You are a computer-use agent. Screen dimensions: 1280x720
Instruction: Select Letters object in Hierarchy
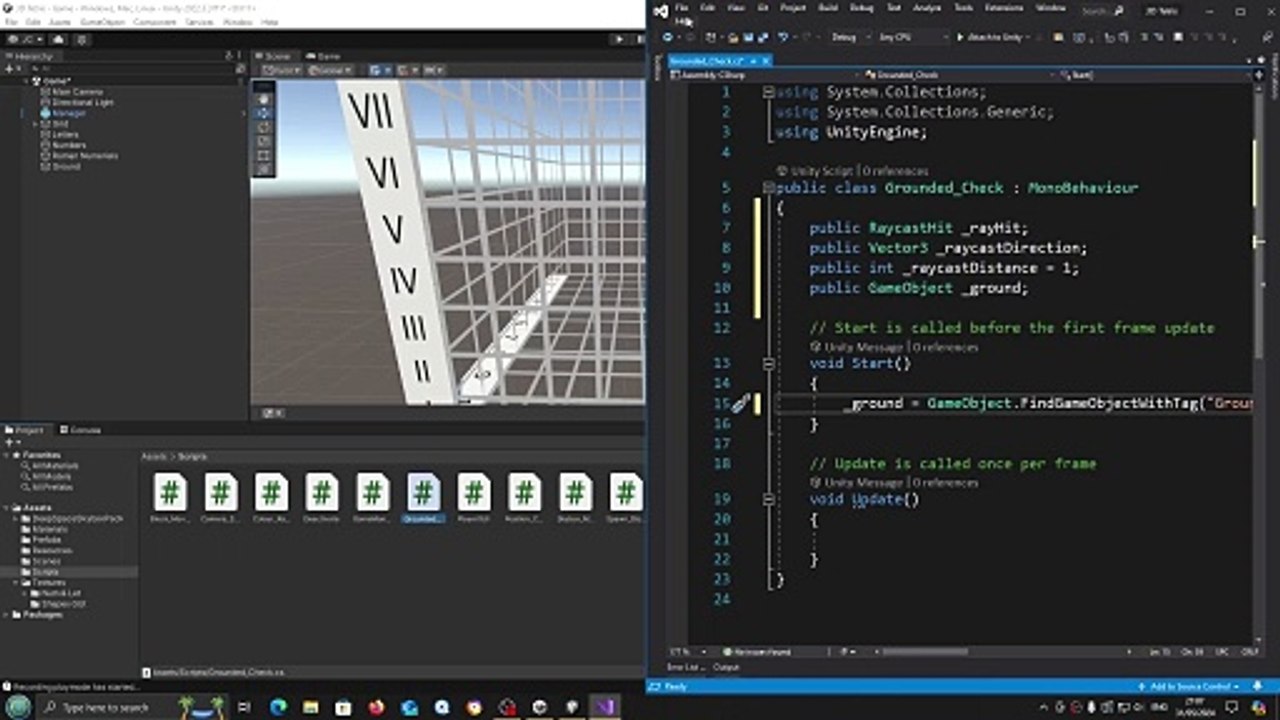pyautogui.click(x=64, y=134)
